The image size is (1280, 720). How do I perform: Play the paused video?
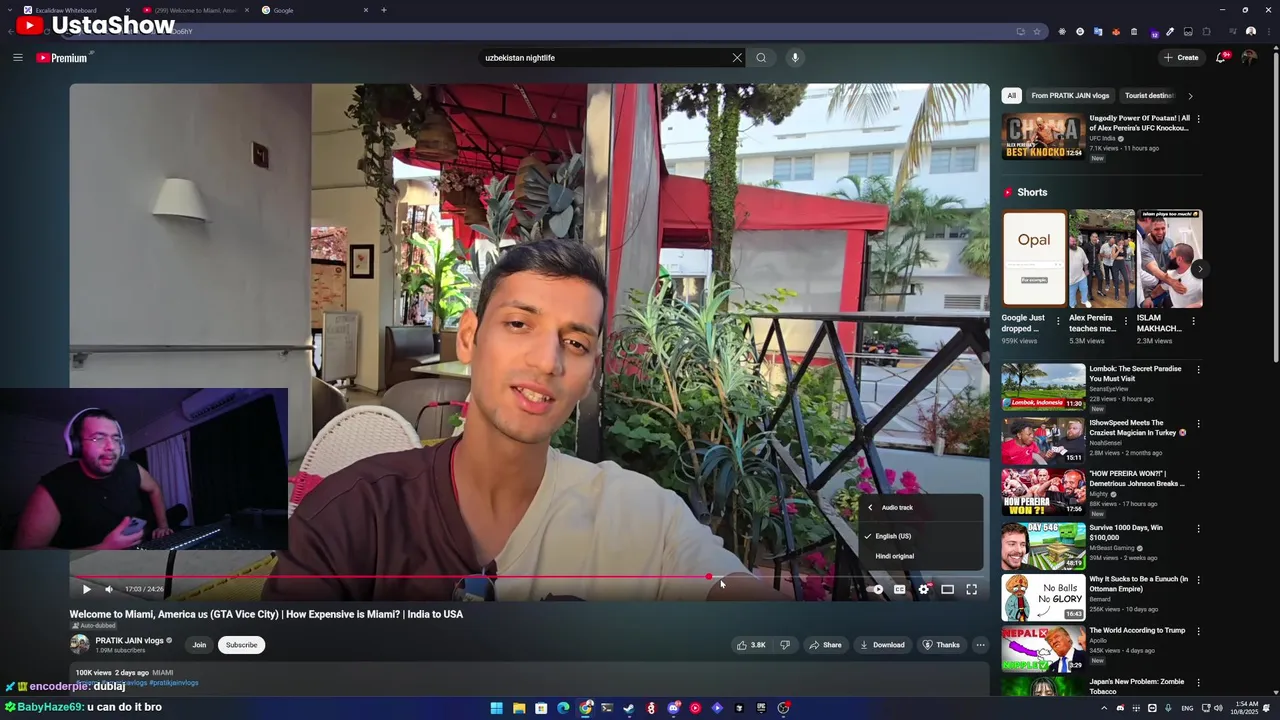86,589
